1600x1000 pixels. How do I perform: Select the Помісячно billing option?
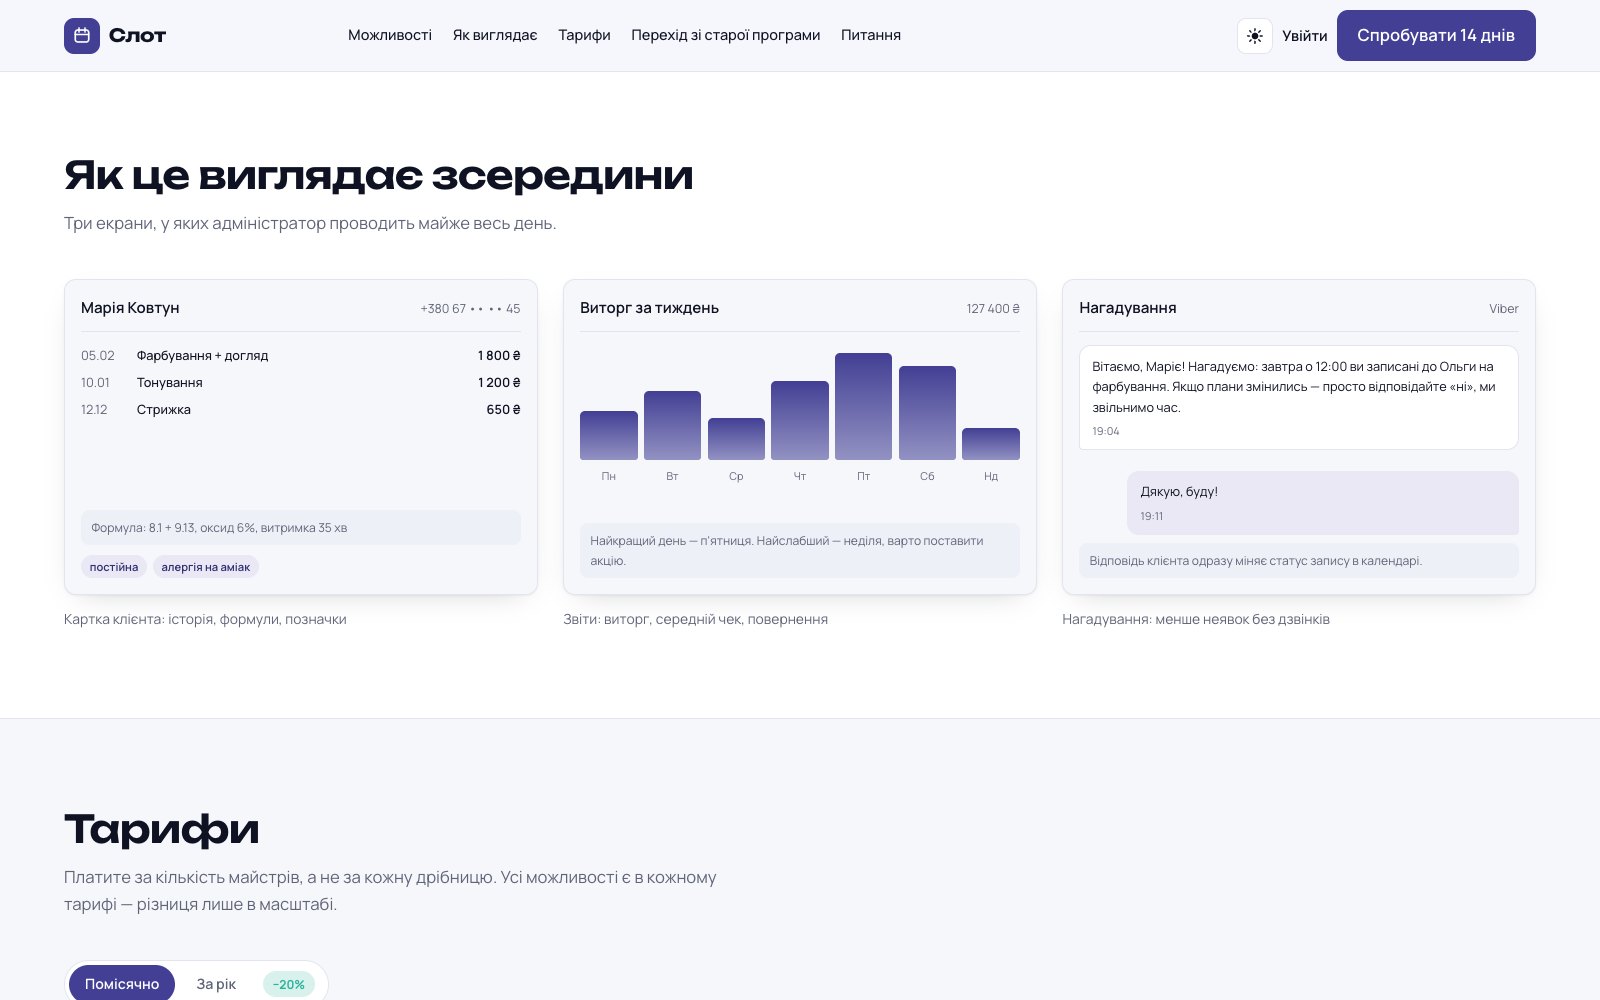[x=122, y=984]
